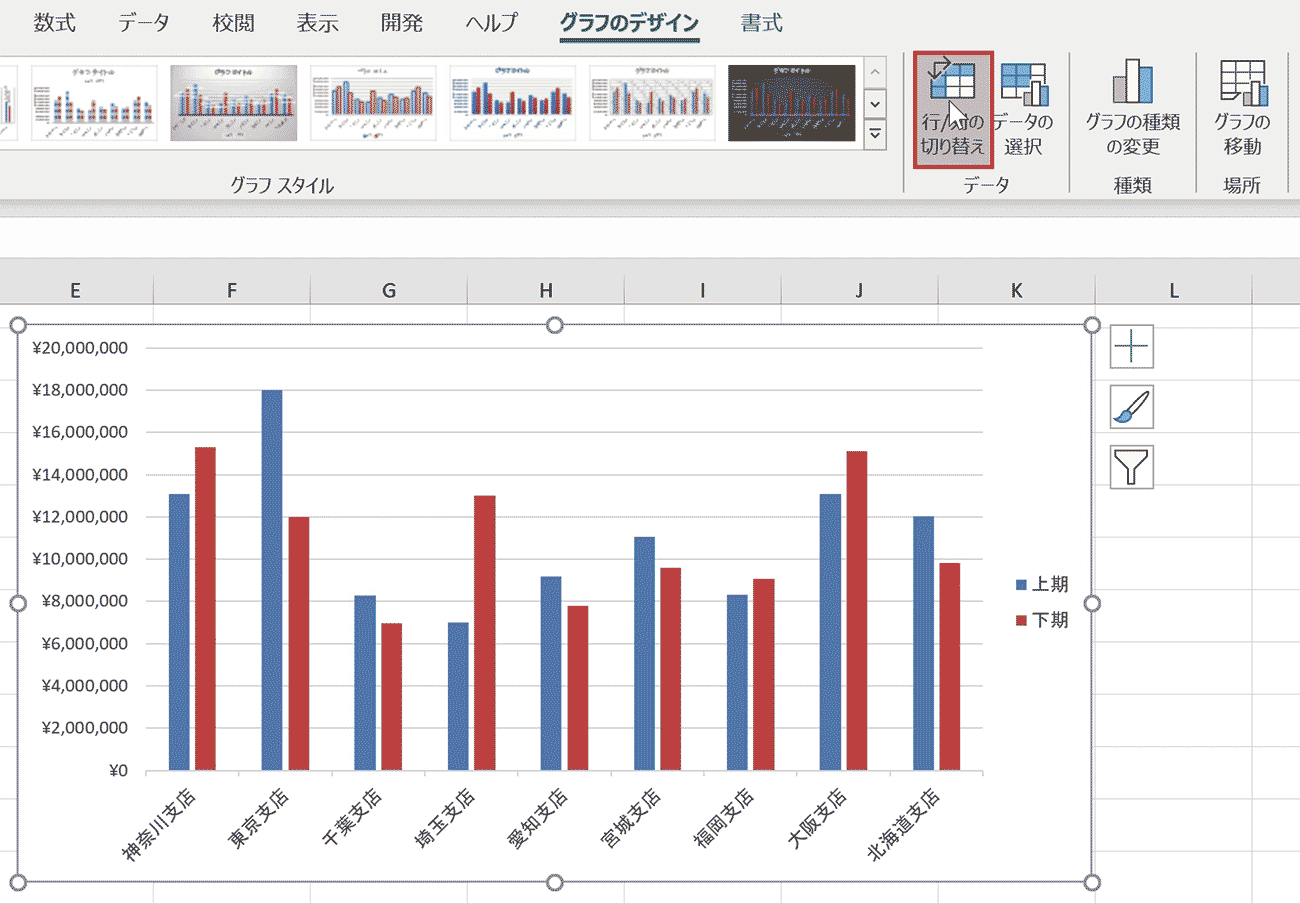Viewport: 1300px width, 904px height.
Task: Click the Switch Row/Column (行/列の切り替え) button
Action: 953,110
